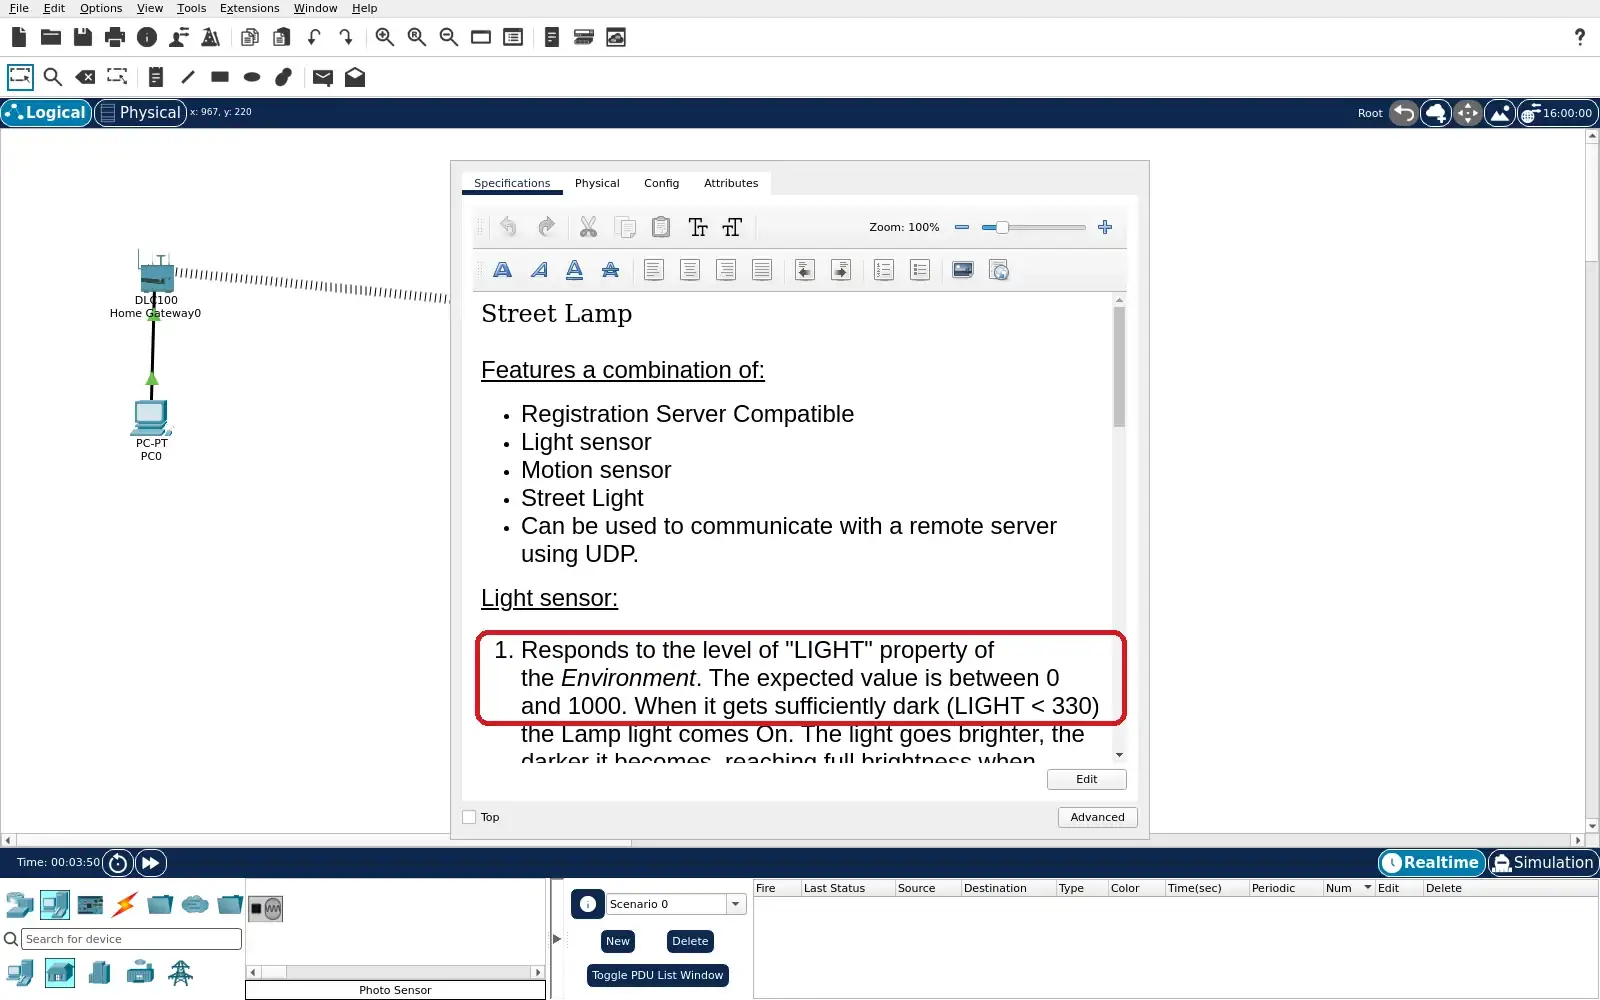Switch to Logical workspace view
The height and width of the screenshot is (1000, 1600).
(x=46, y=112)
